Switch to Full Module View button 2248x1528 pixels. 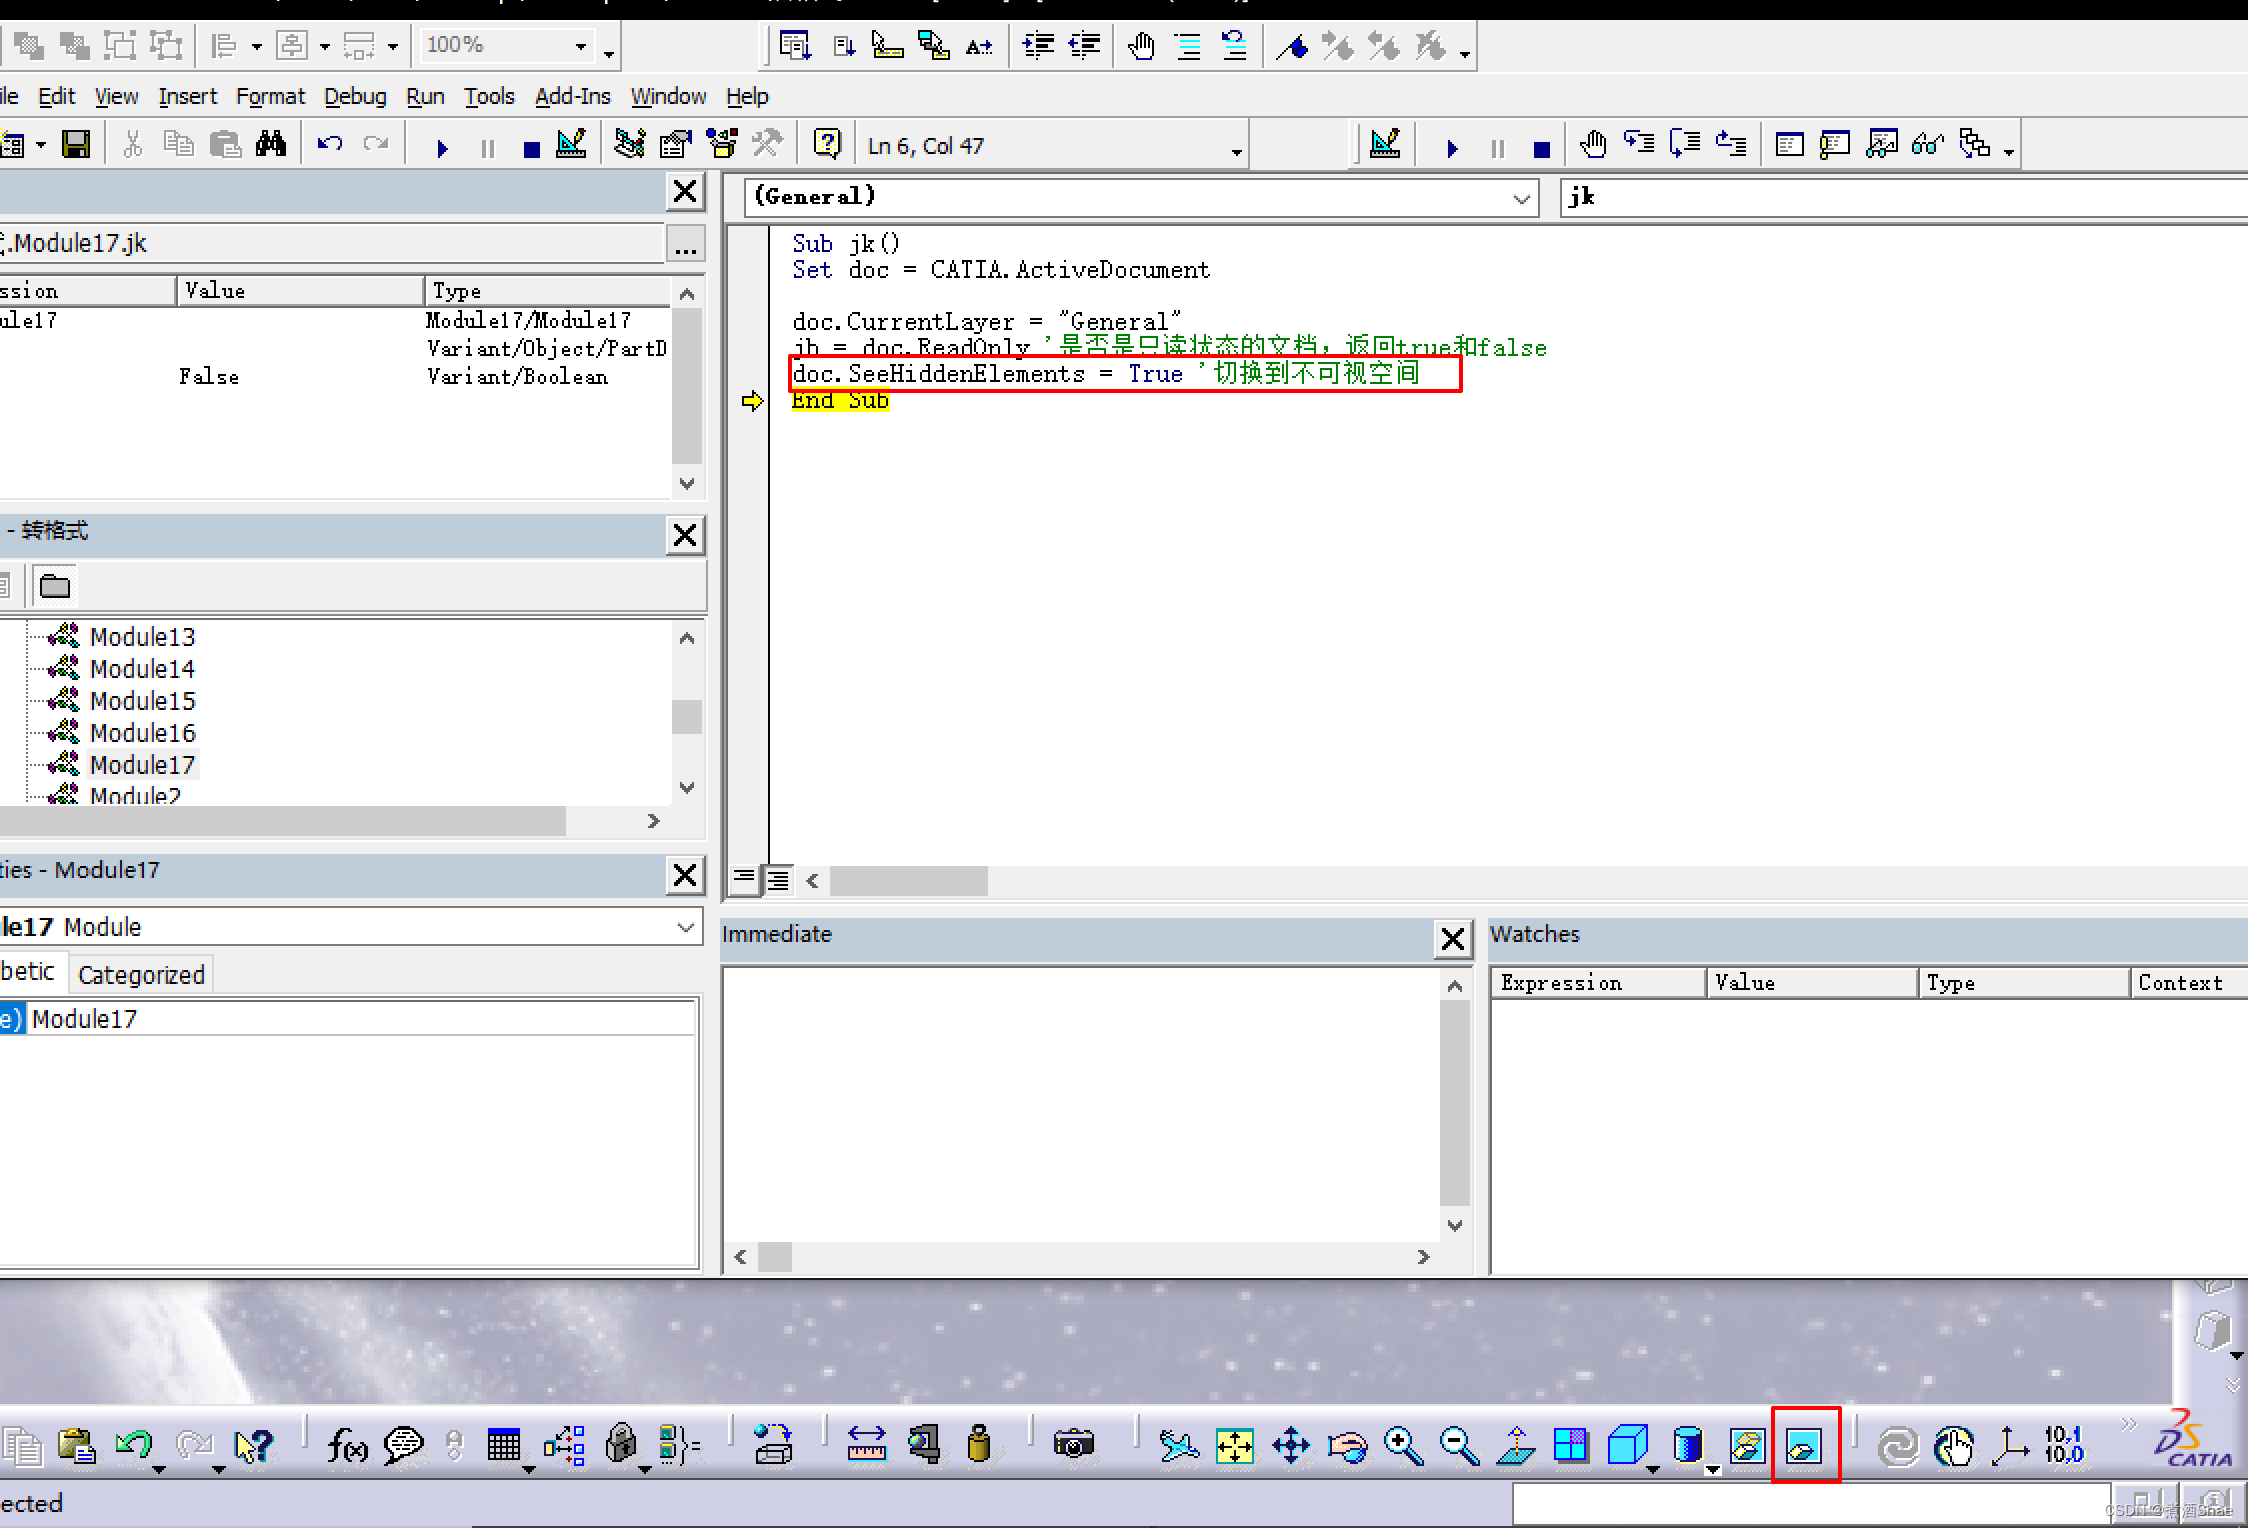778,880
